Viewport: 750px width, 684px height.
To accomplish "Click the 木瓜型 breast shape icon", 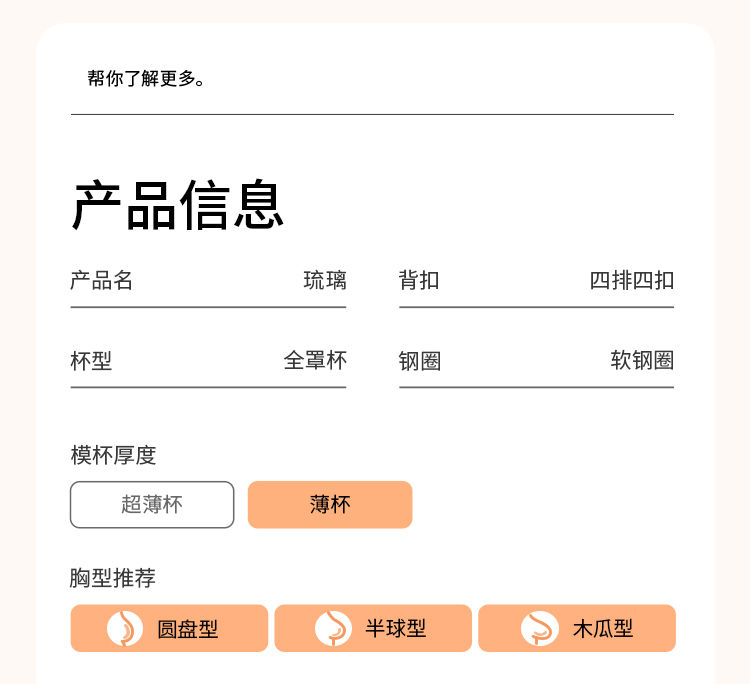I will tap(540, 628).
